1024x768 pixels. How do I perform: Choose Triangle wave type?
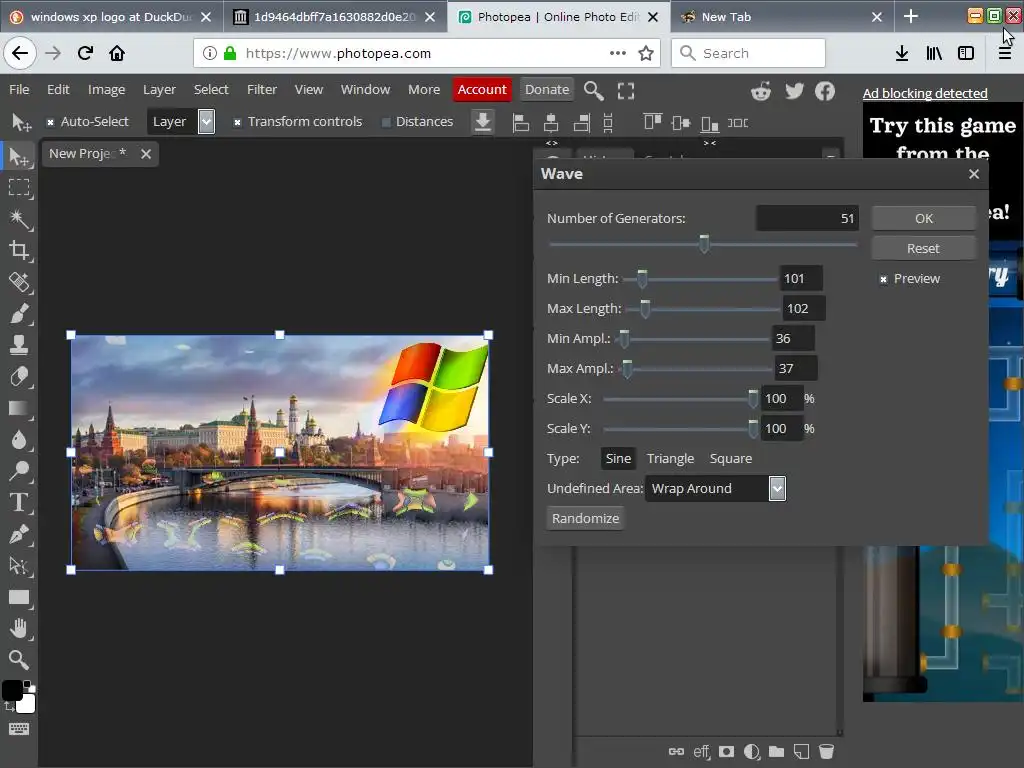point(670,458)
